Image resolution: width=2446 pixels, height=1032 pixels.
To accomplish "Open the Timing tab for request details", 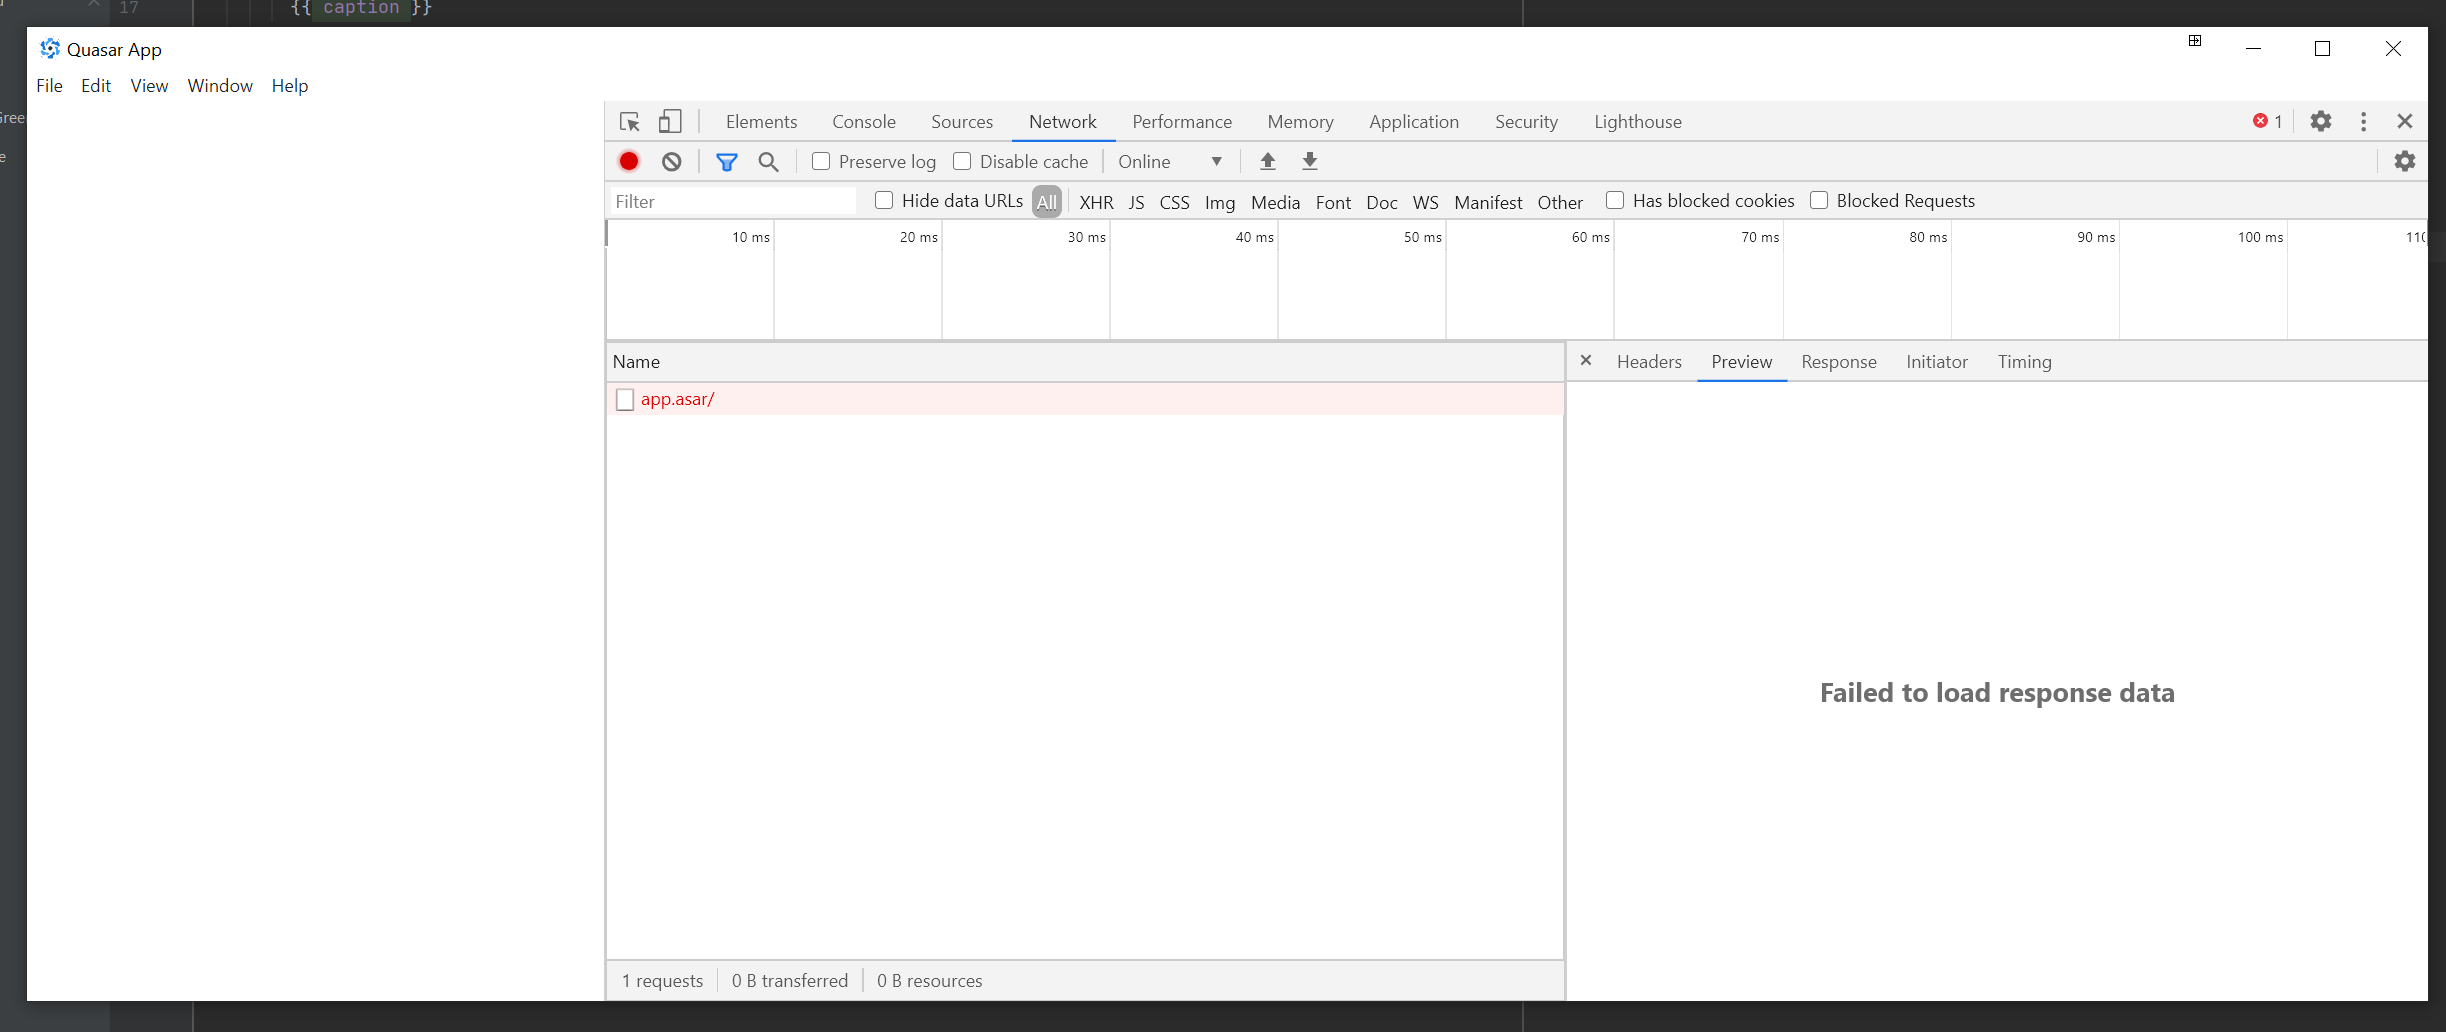I will coord(2024,362).
